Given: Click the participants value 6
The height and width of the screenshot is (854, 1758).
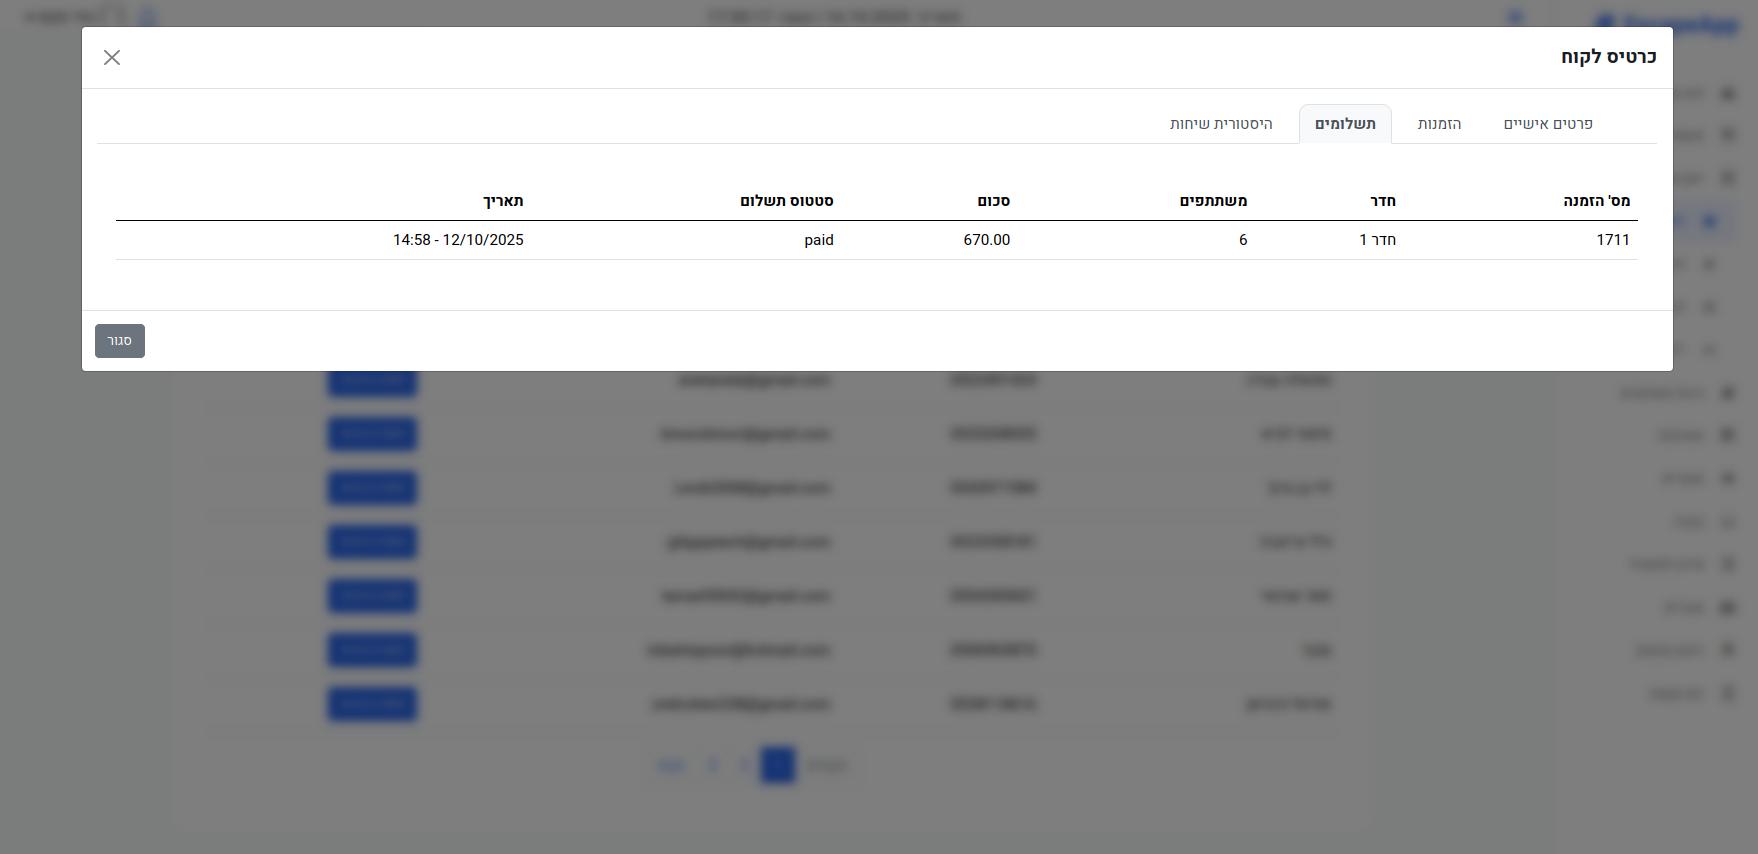Looking at the screenshot, I should (1243, 240).
